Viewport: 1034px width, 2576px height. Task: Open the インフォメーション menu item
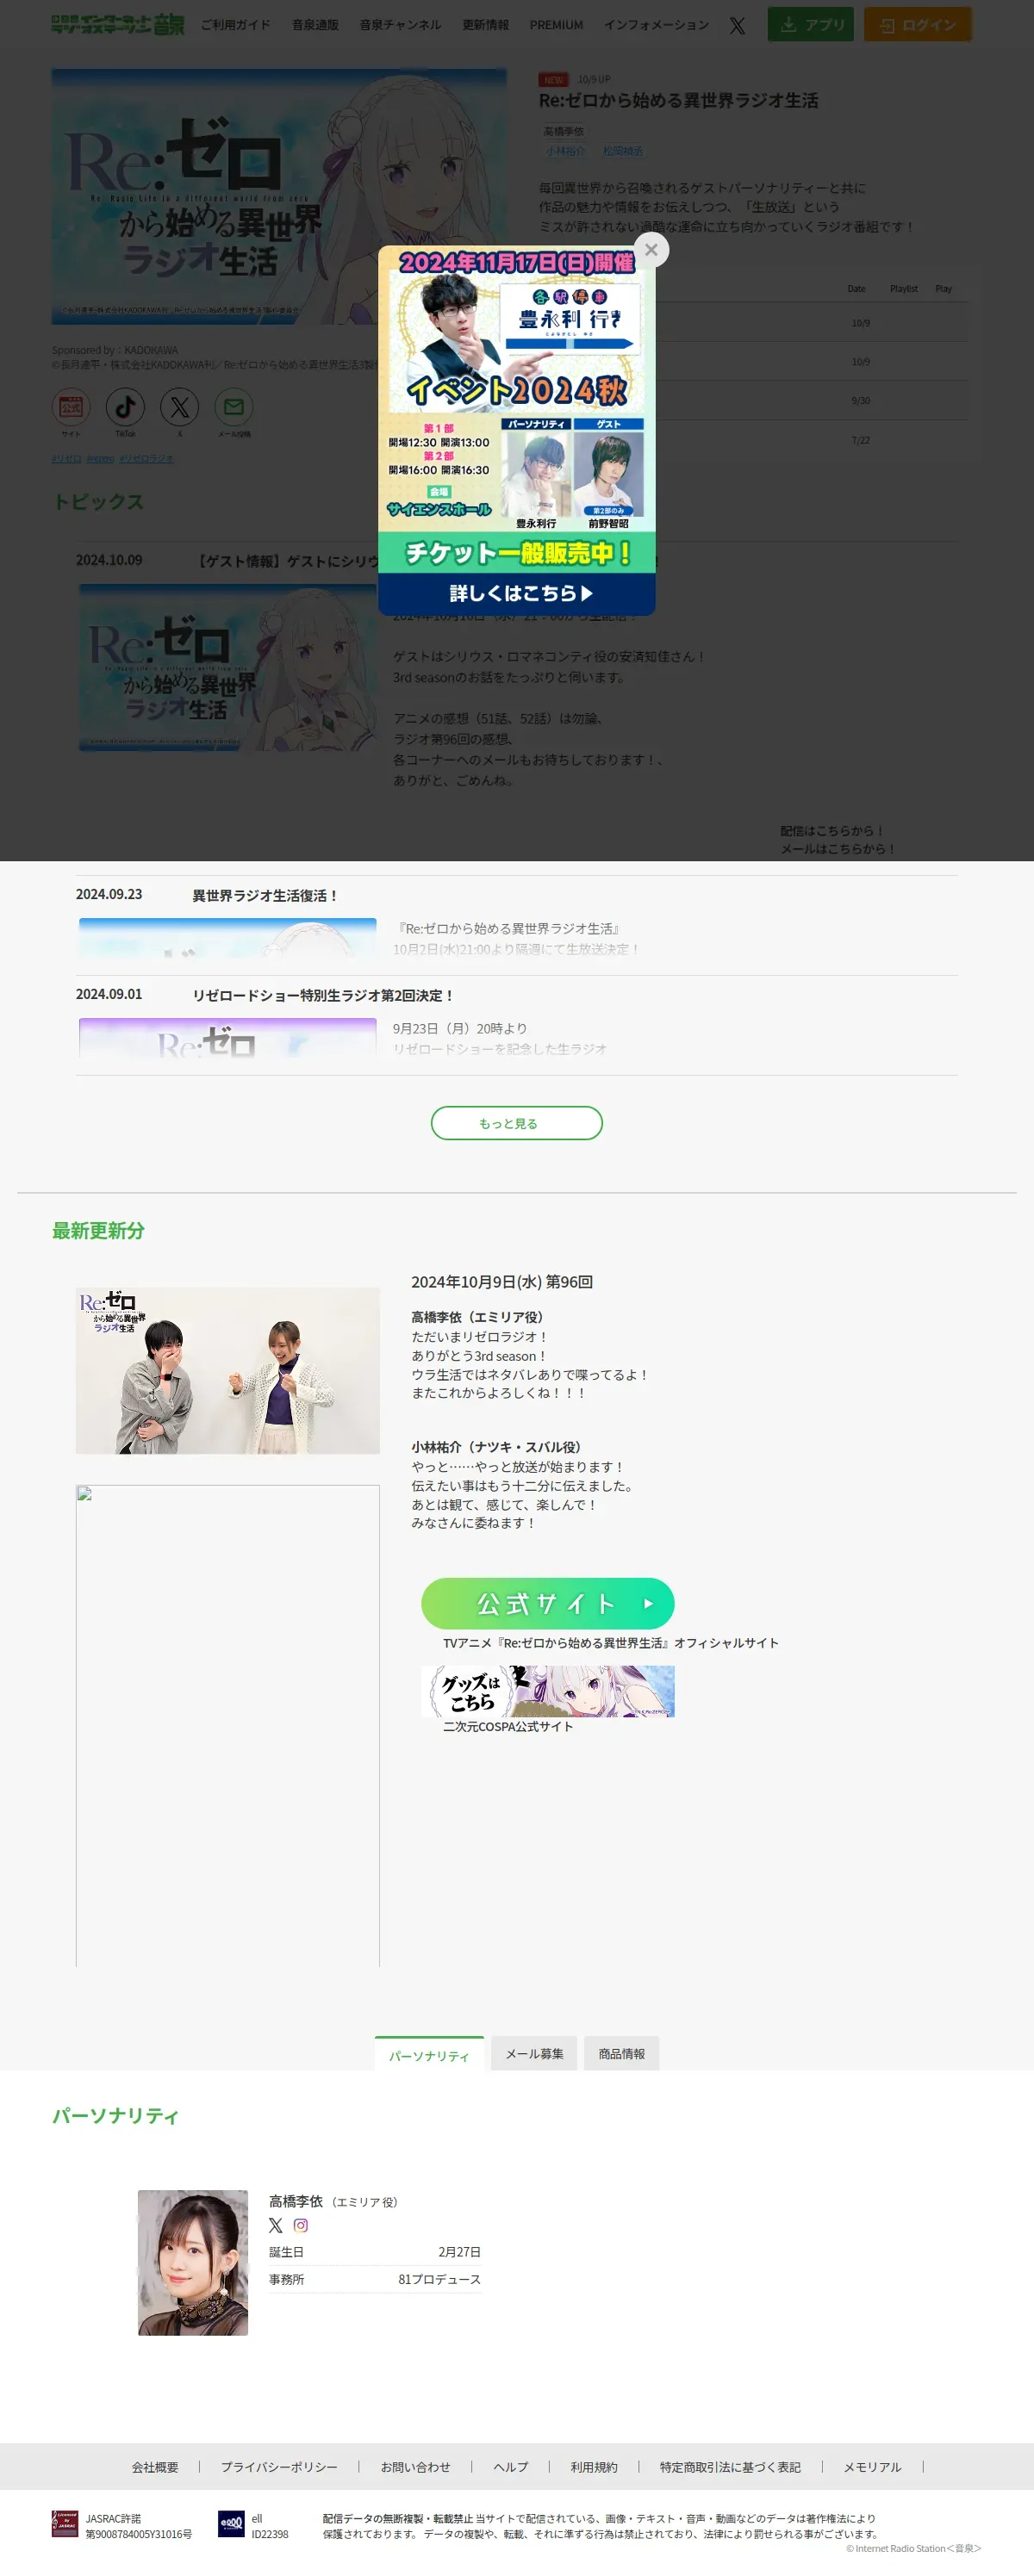[x=656, y=25]
